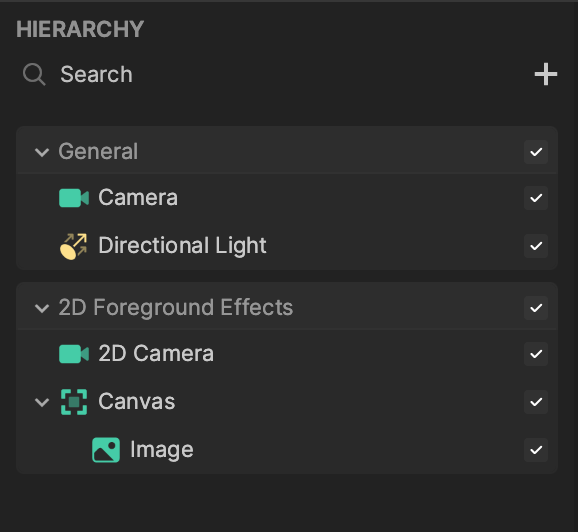Click the Camera object's video camera icon
The height and width of the screenshot is (532, 578).
click(x=74, y=198)
